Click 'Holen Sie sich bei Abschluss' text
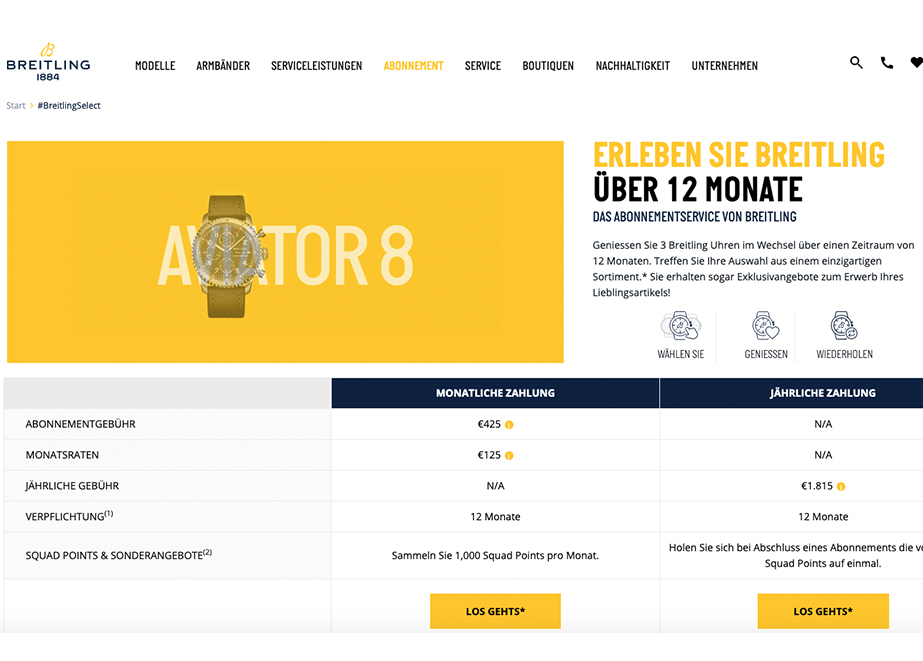This screenshot has height=661, width=923. tap(796, 555)
